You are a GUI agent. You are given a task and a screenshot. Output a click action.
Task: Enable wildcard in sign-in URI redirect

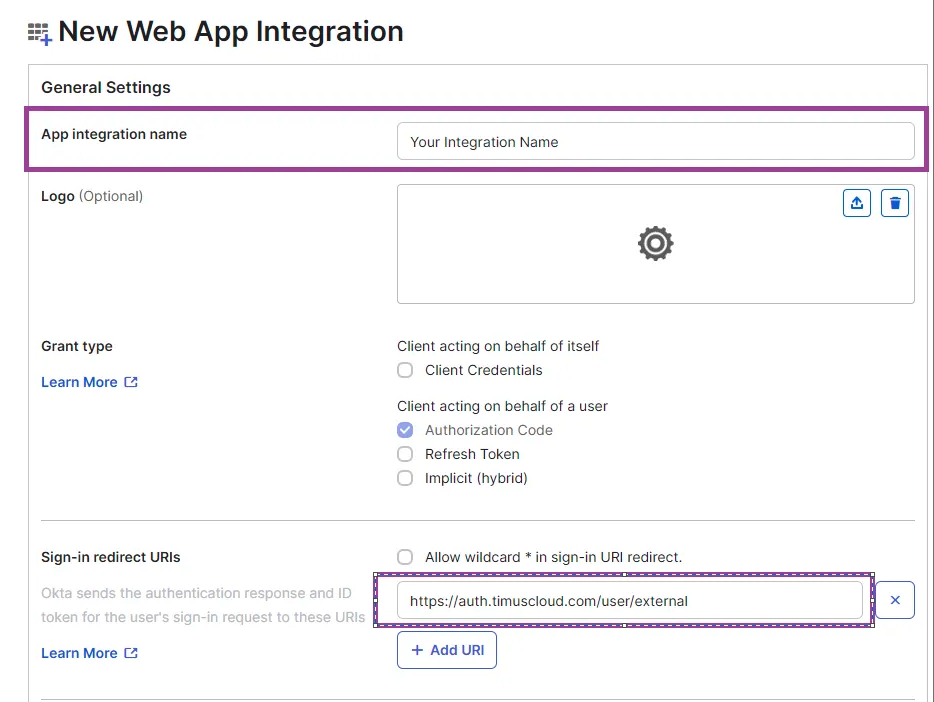(x=405, y=557)
